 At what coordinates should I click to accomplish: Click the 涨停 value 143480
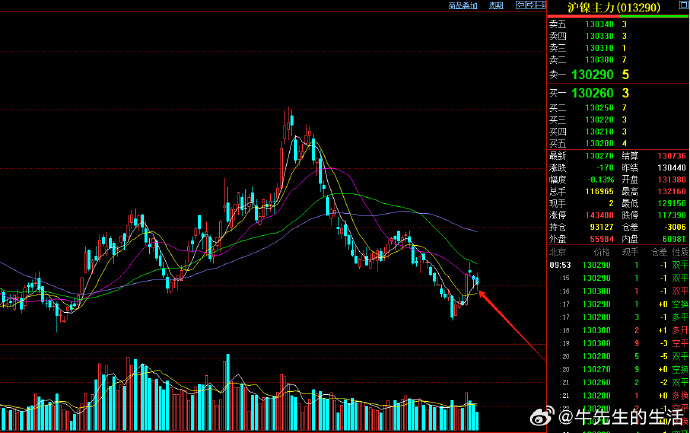pos(586,215)
